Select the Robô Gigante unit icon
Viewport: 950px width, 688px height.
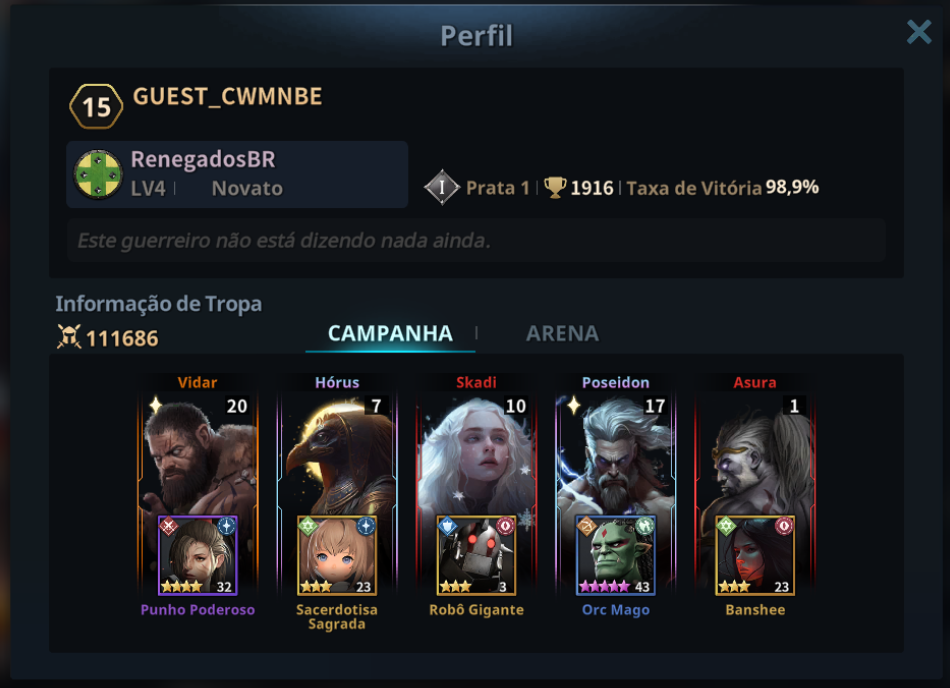pyautogui.click(x=476, y=555)
